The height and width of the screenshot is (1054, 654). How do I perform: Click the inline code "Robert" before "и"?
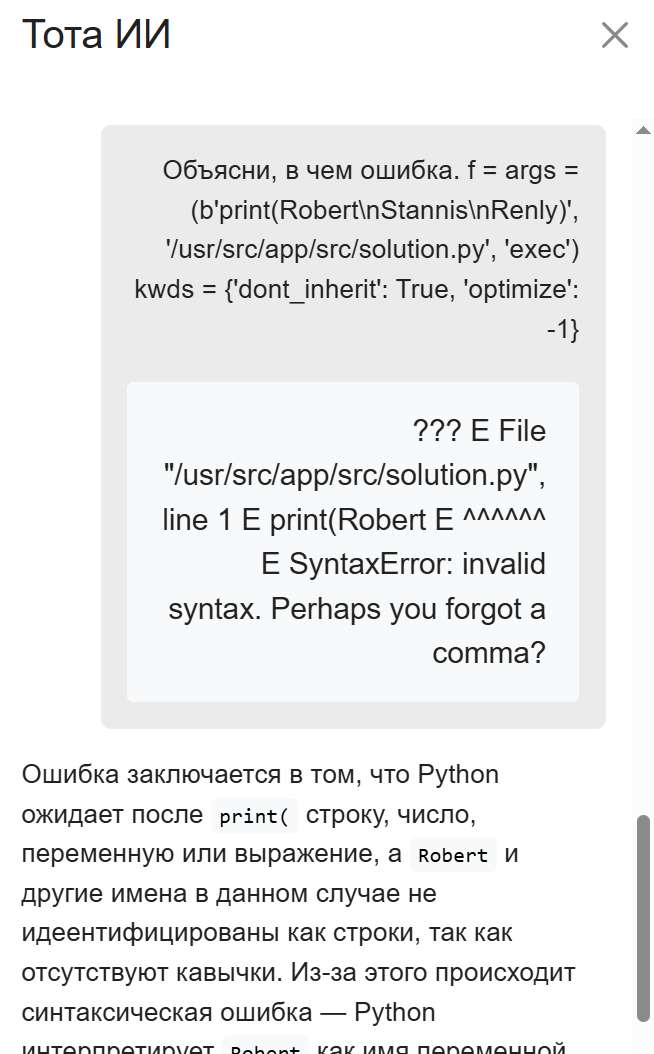point(453,856)
